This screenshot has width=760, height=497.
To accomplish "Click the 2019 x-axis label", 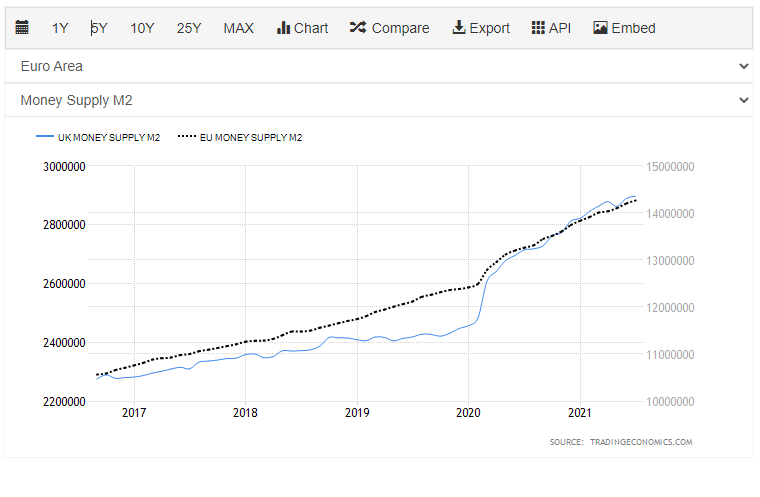I will pyautogui.click(x=357, y=413).
